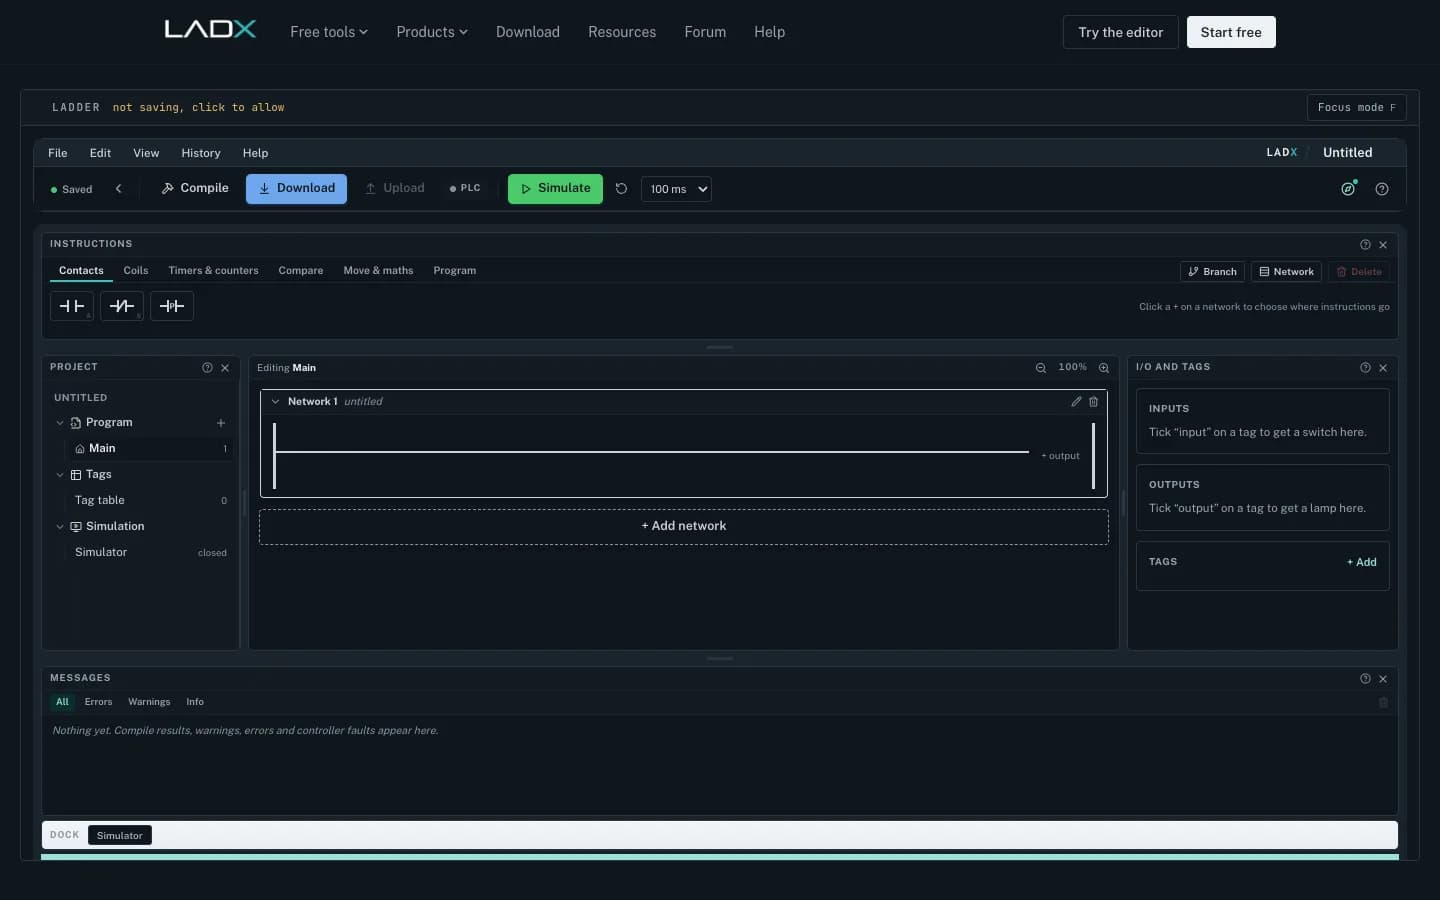Insert a normally closed contact

tap(122, 306)
